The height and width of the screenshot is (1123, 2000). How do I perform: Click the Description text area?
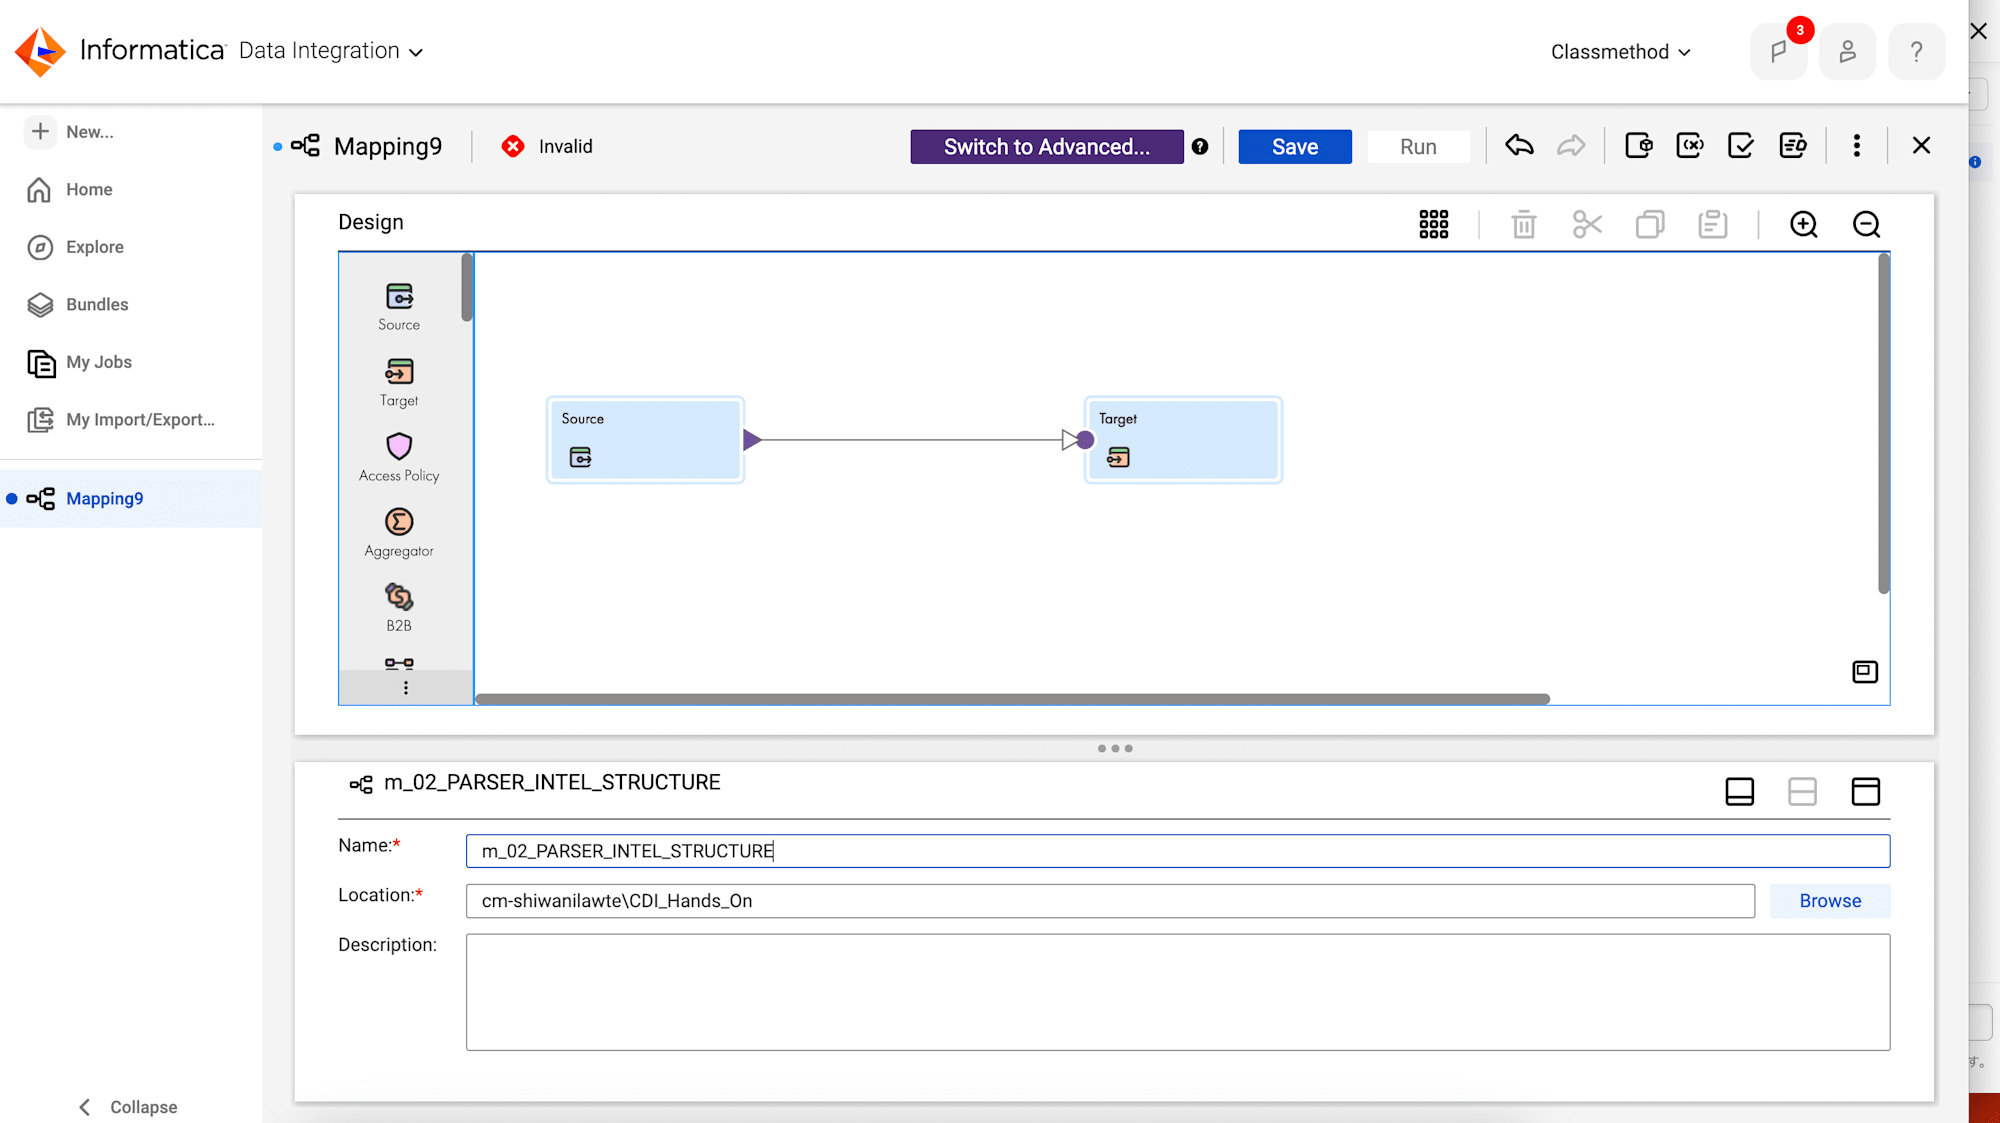1178,992
